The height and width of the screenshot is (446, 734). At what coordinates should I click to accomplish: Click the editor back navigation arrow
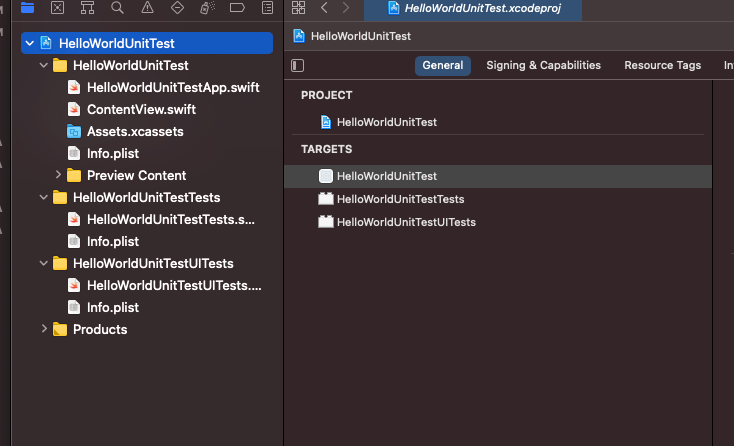[x=325, y=8]
